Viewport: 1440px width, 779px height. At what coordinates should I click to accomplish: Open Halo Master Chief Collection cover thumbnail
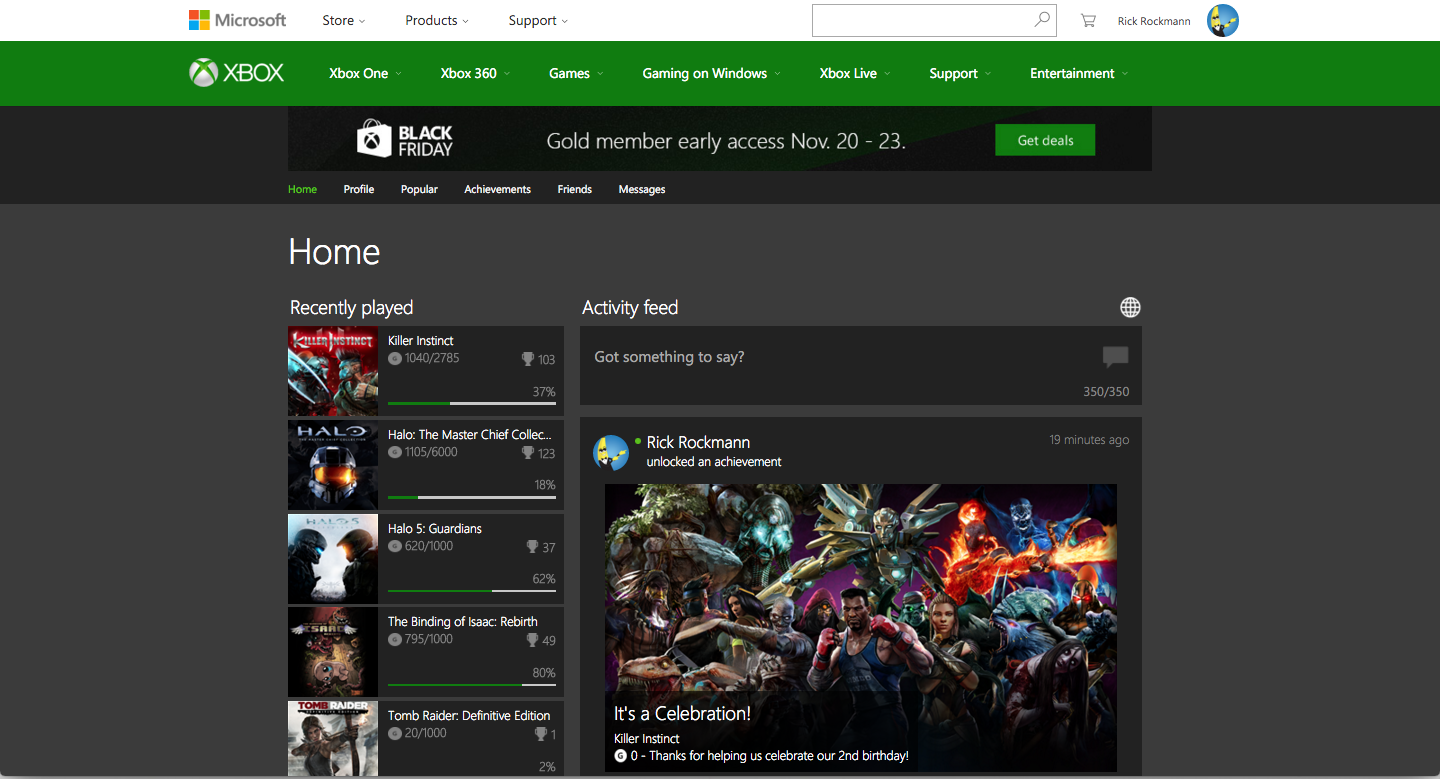(x=333, y=465)
